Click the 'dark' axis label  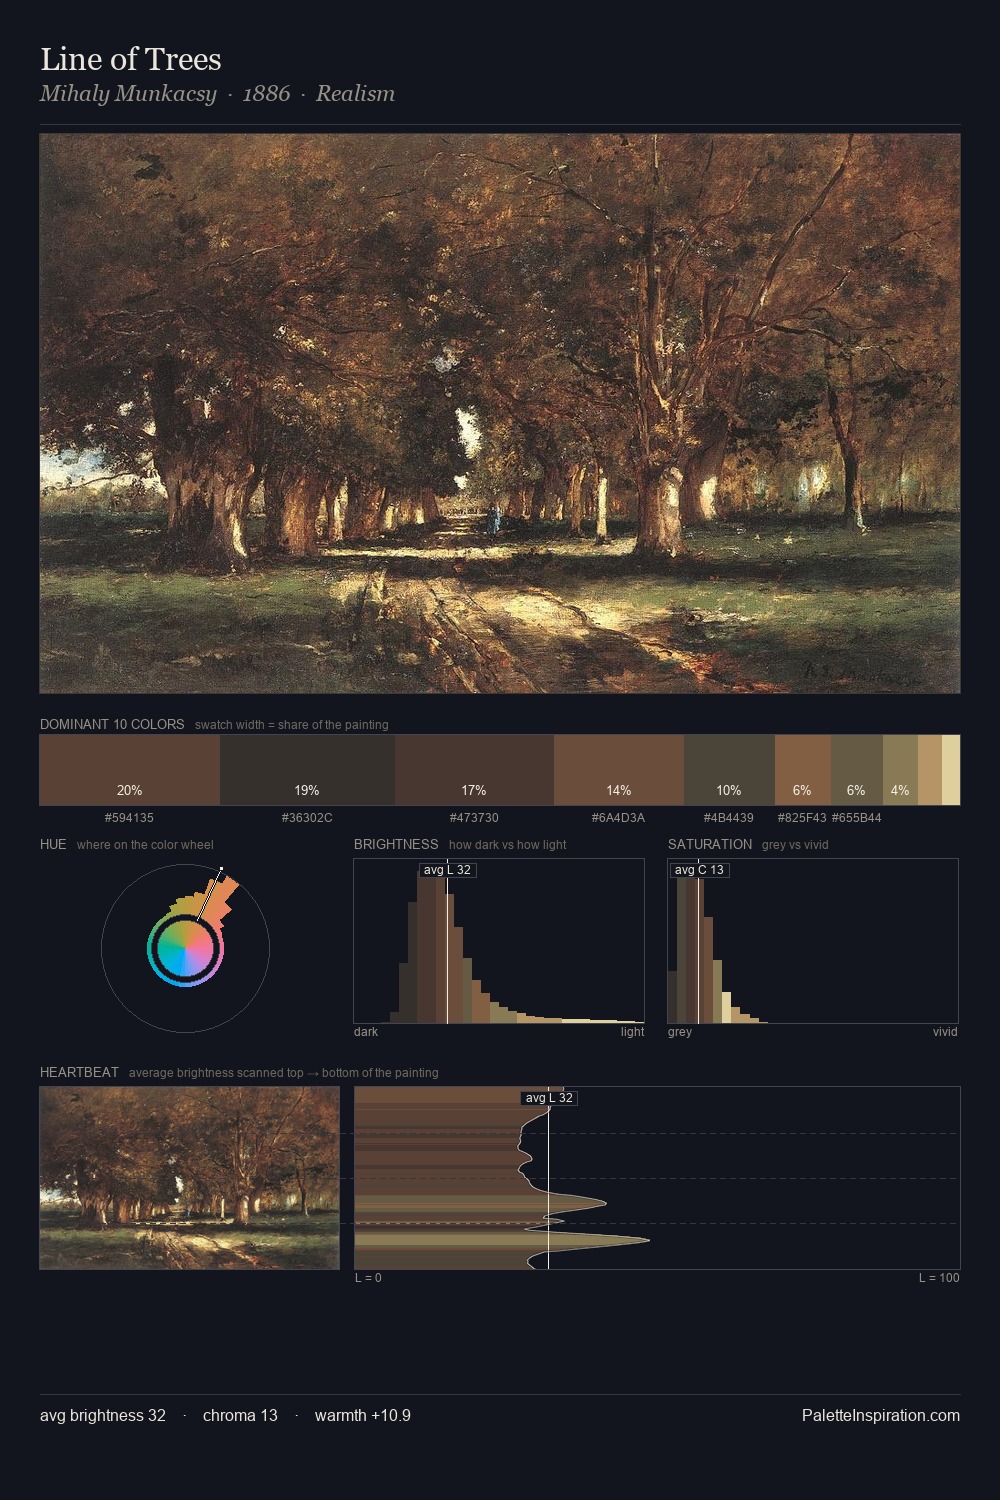pos(366,1032)
